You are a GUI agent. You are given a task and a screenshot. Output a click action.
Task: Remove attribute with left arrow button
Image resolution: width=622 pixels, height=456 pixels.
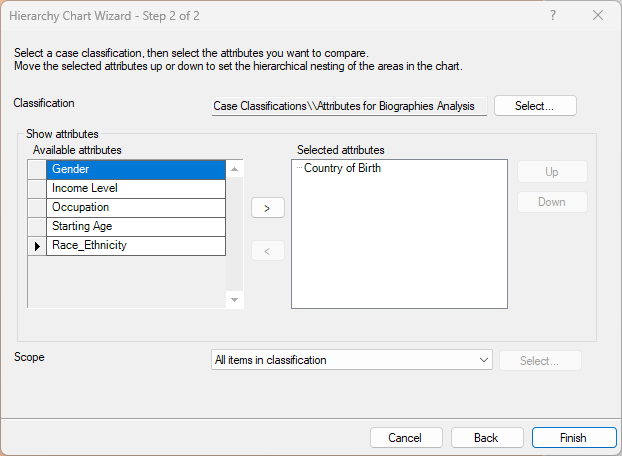(267, 251)
